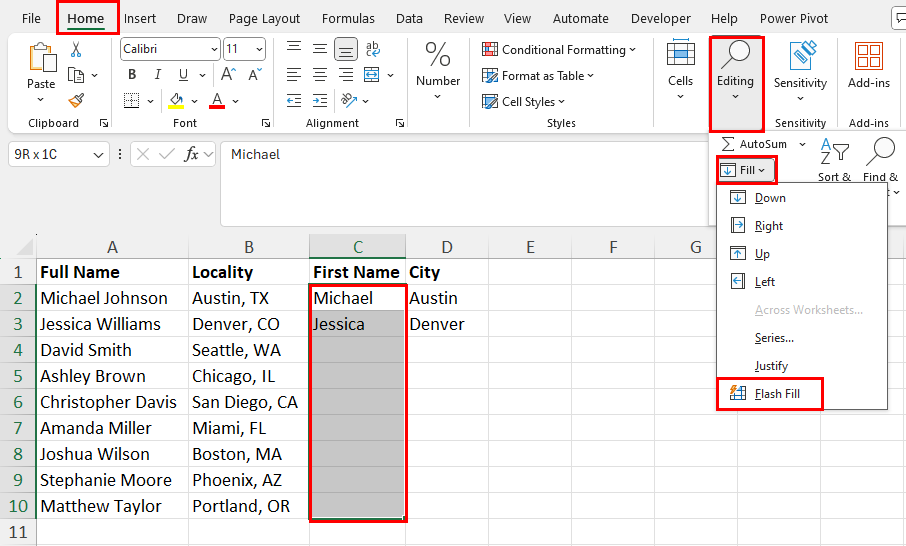Align text right
906x546 pixels.
point(346,75)
